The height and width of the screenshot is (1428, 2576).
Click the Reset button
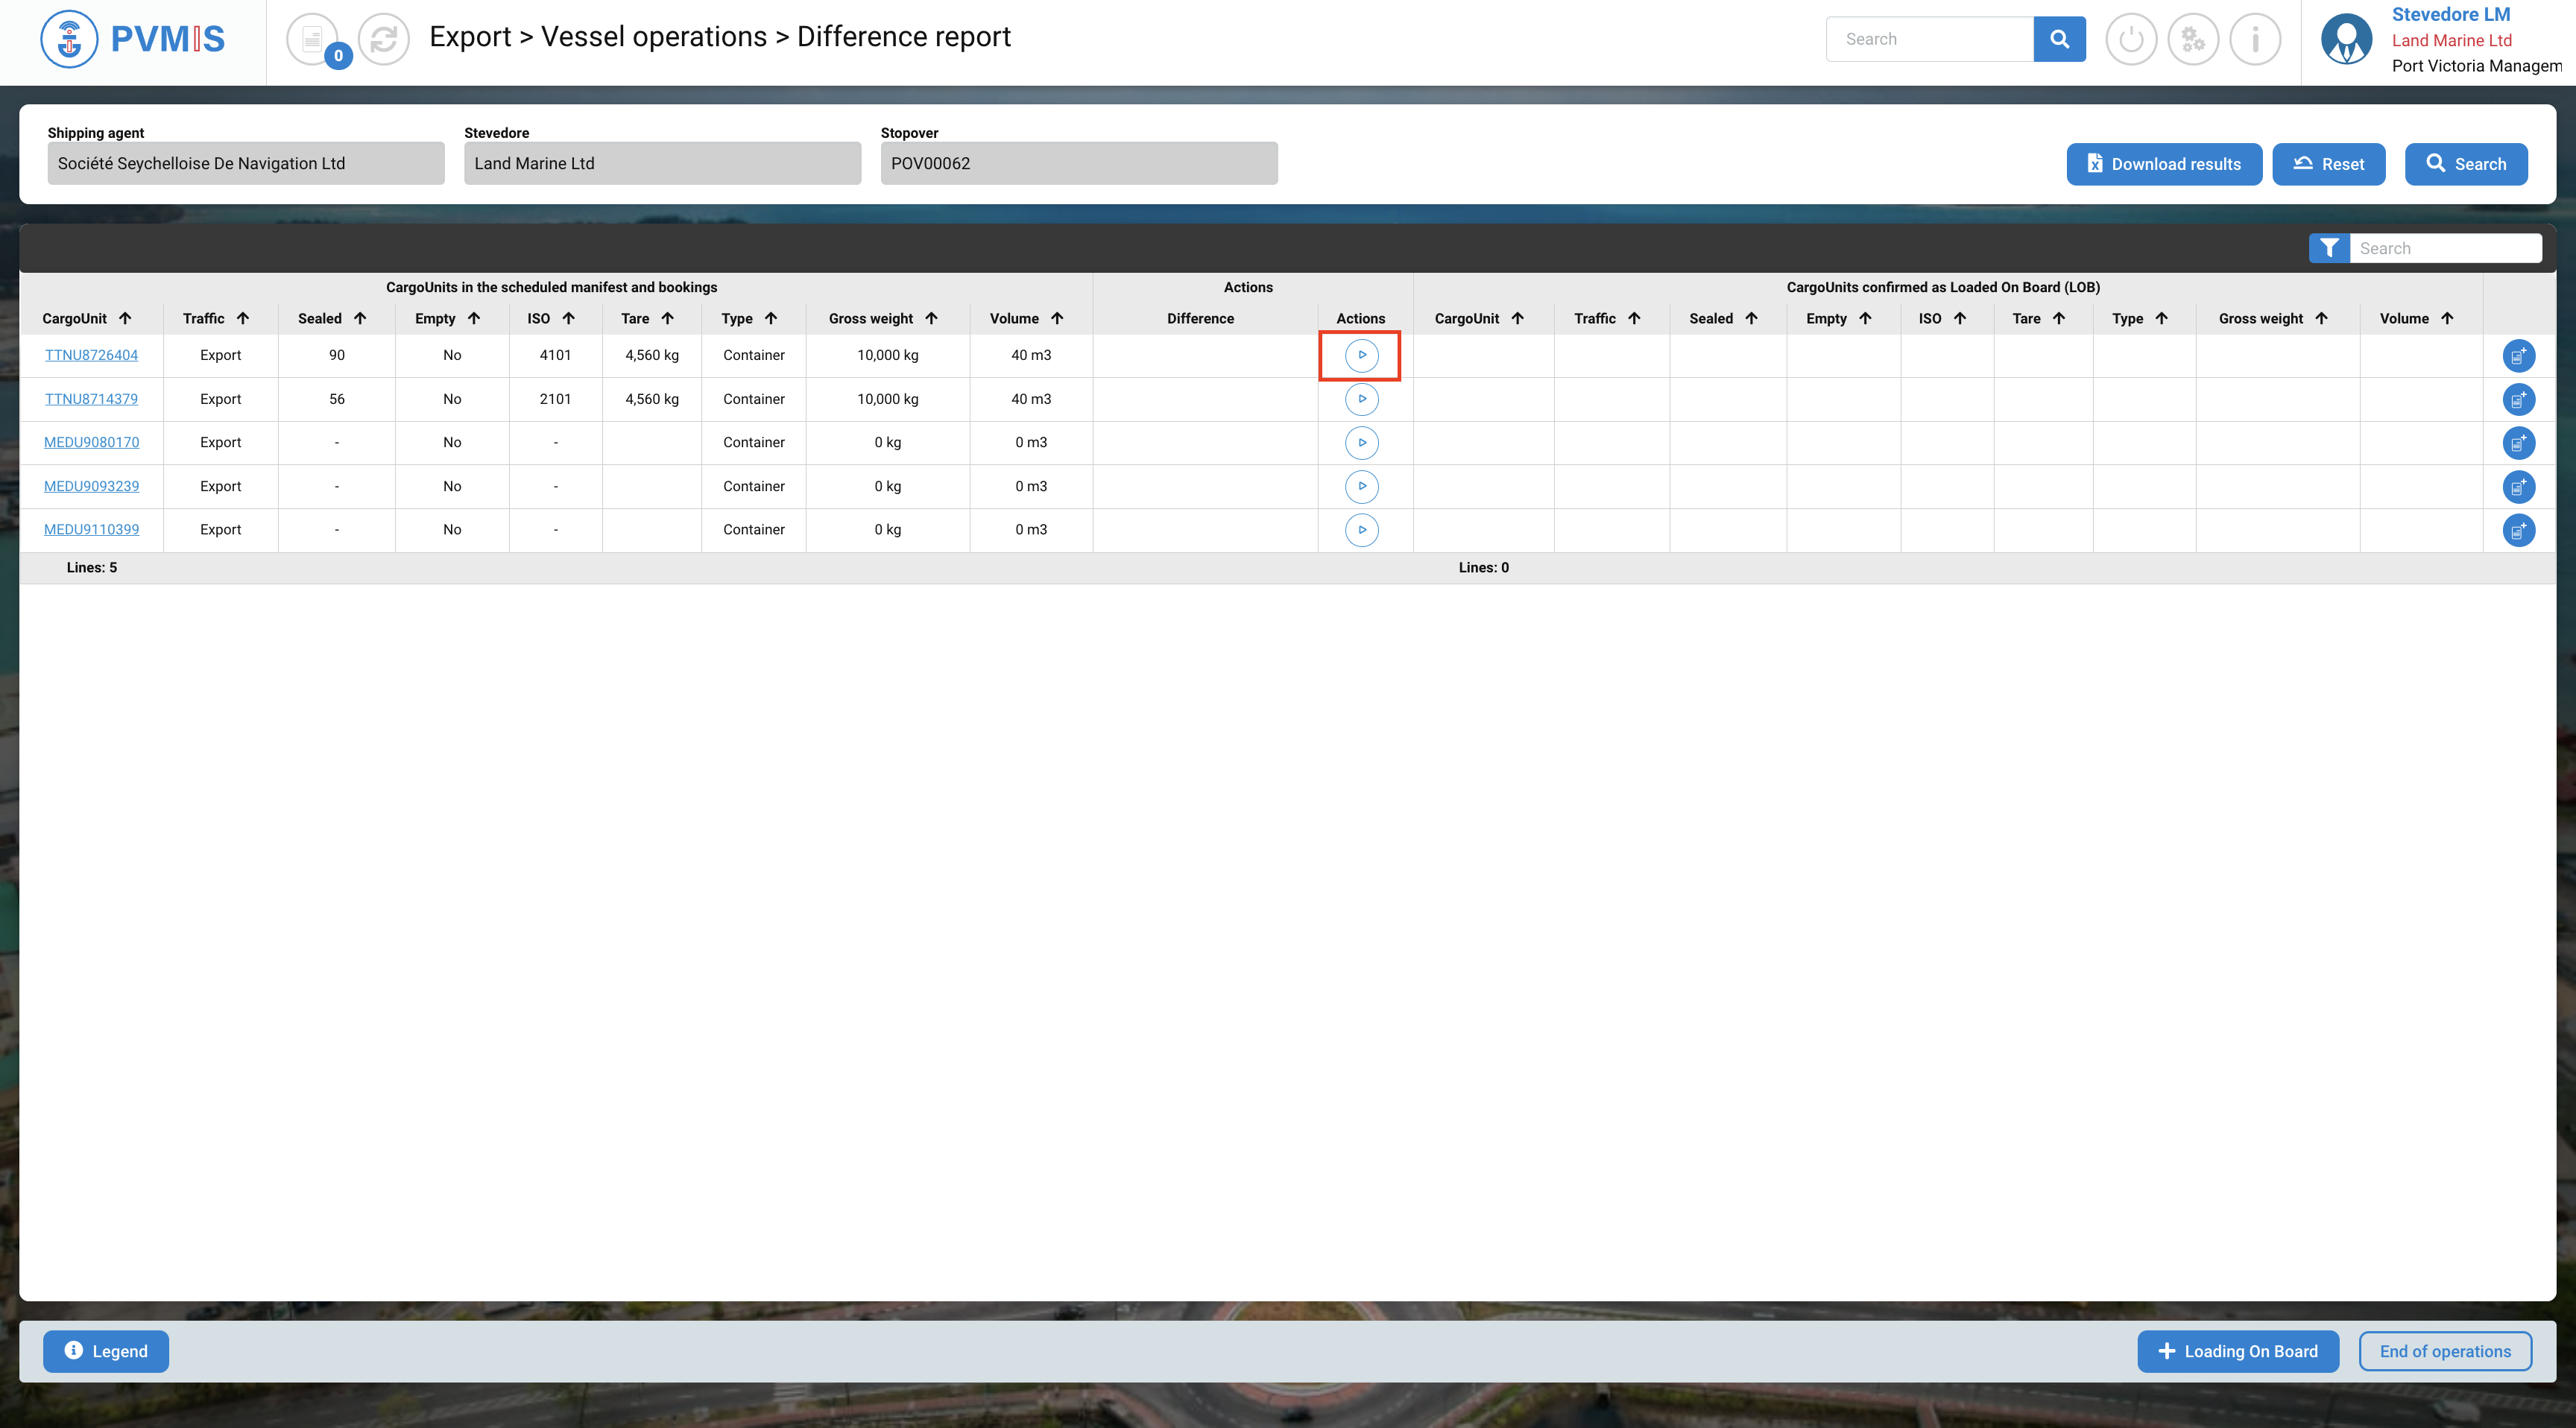click(x=2328, y=164)
